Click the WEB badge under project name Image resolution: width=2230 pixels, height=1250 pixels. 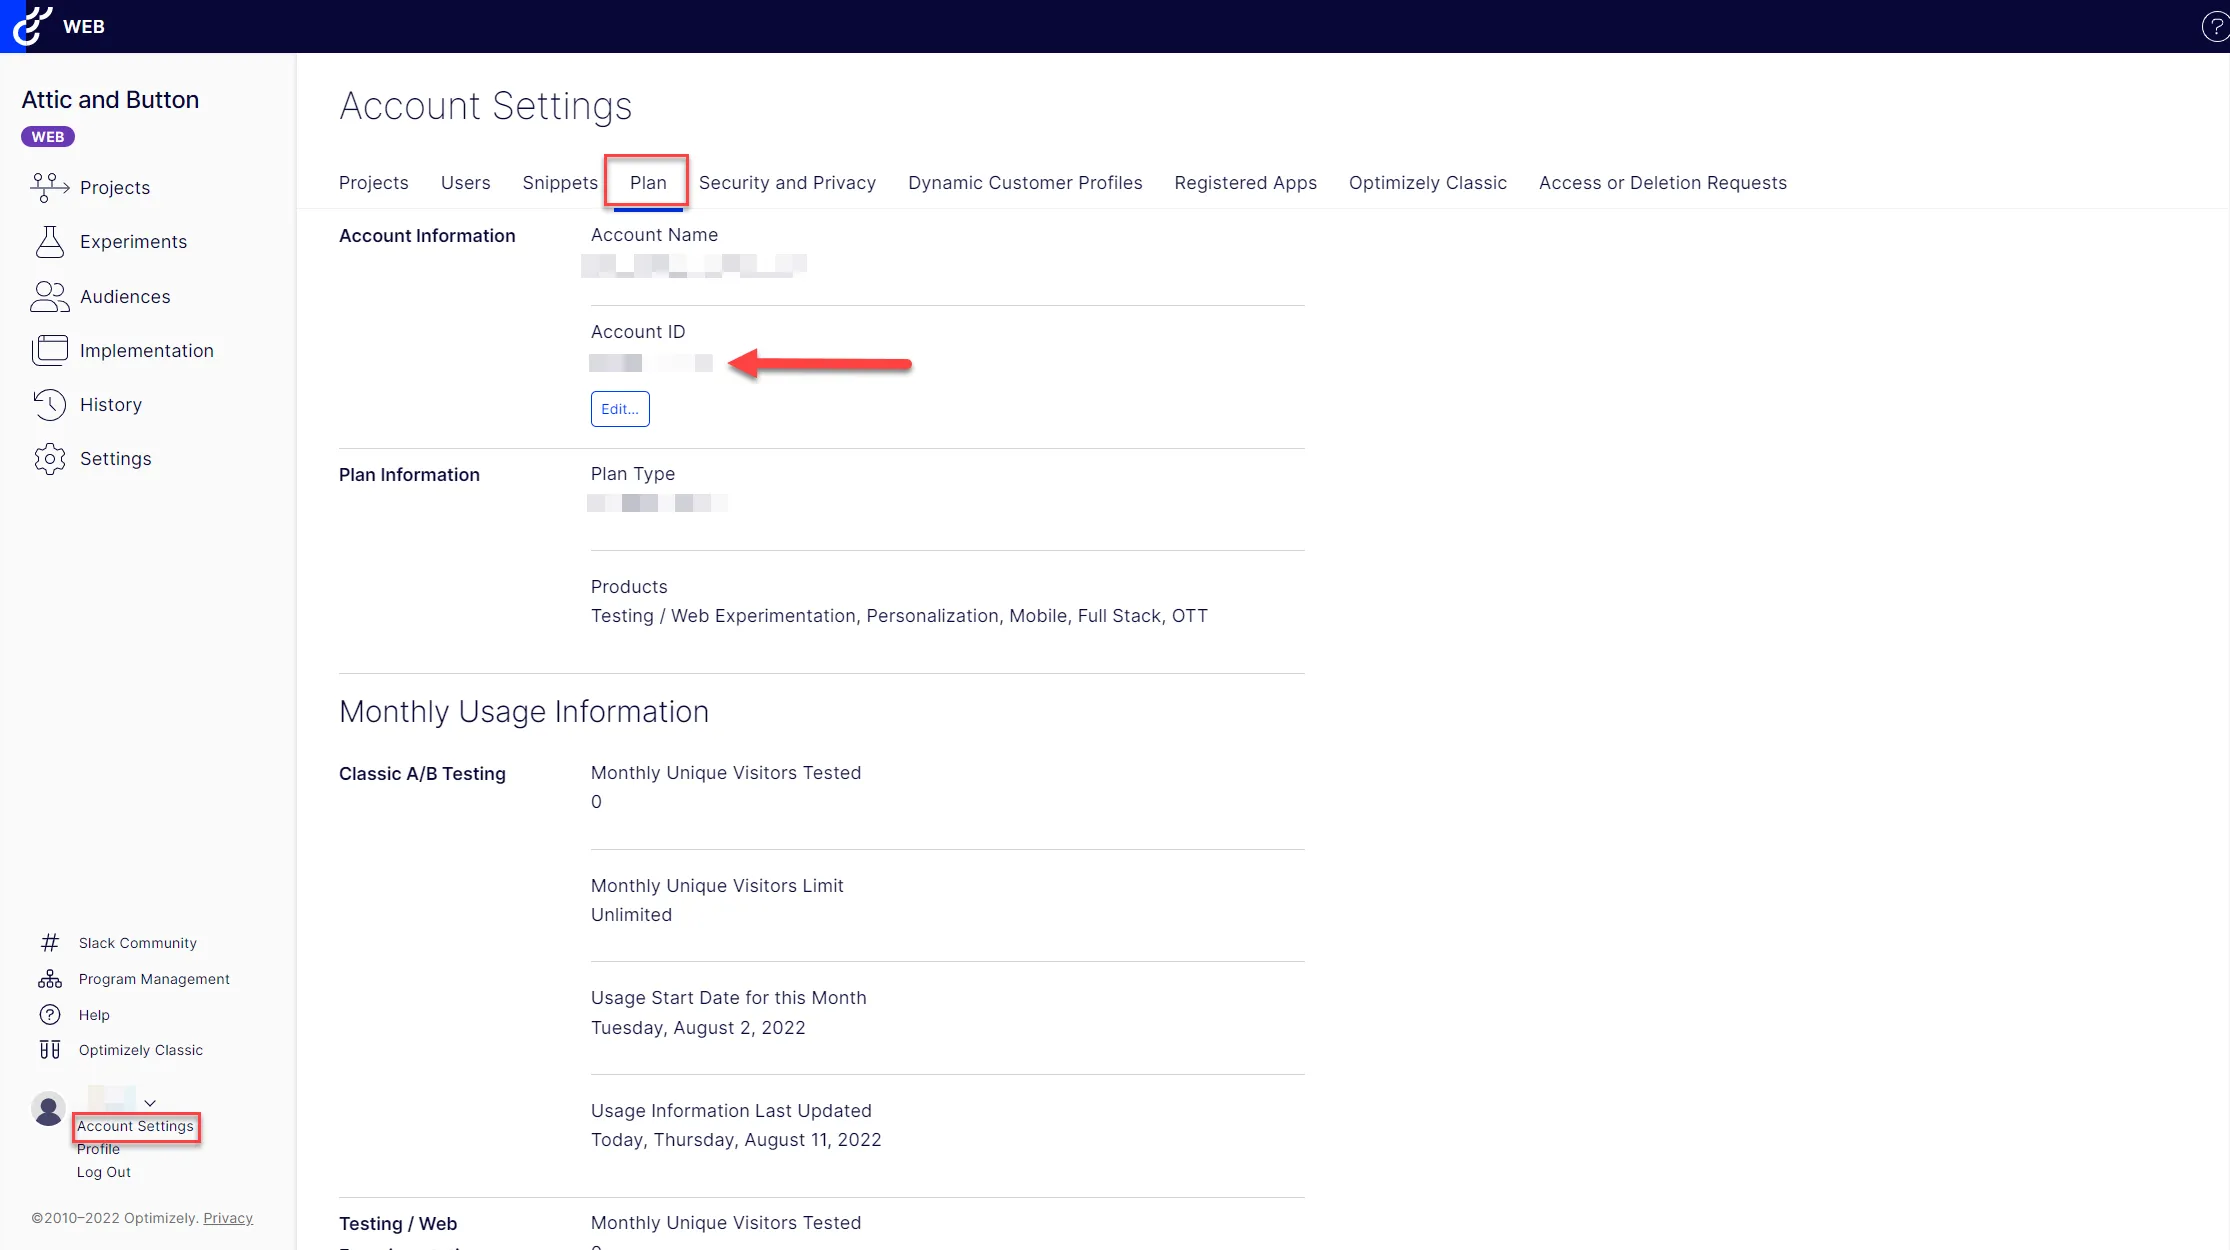coord(48,137)
